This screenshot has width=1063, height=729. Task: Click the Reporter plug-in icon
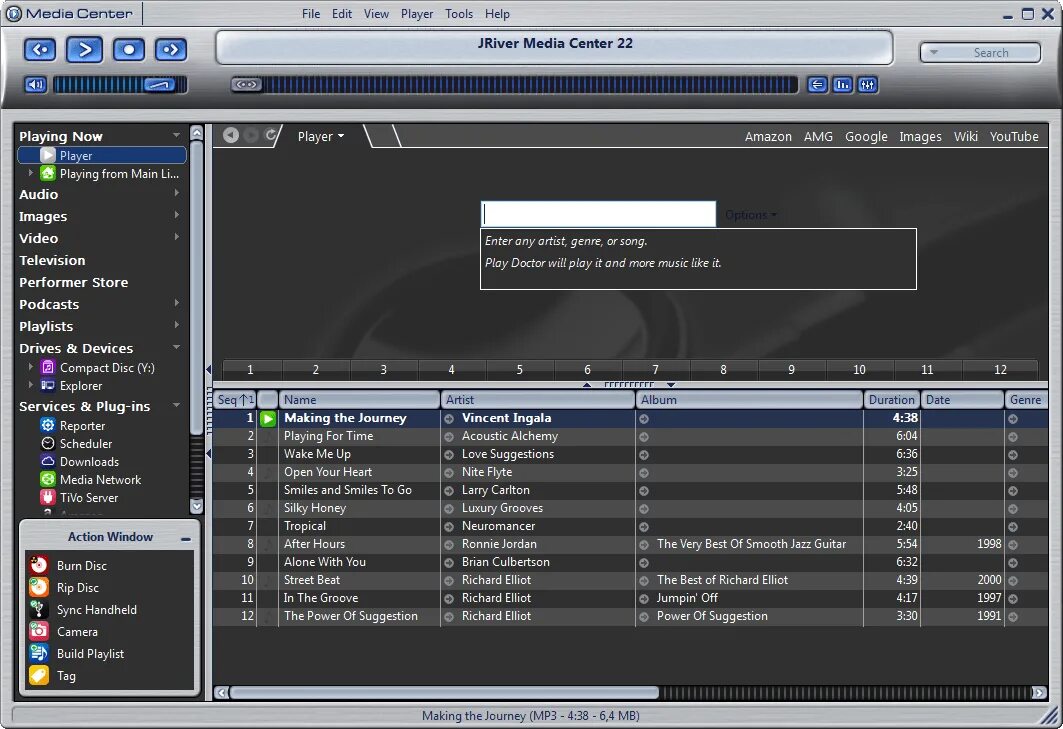(47, 425)
